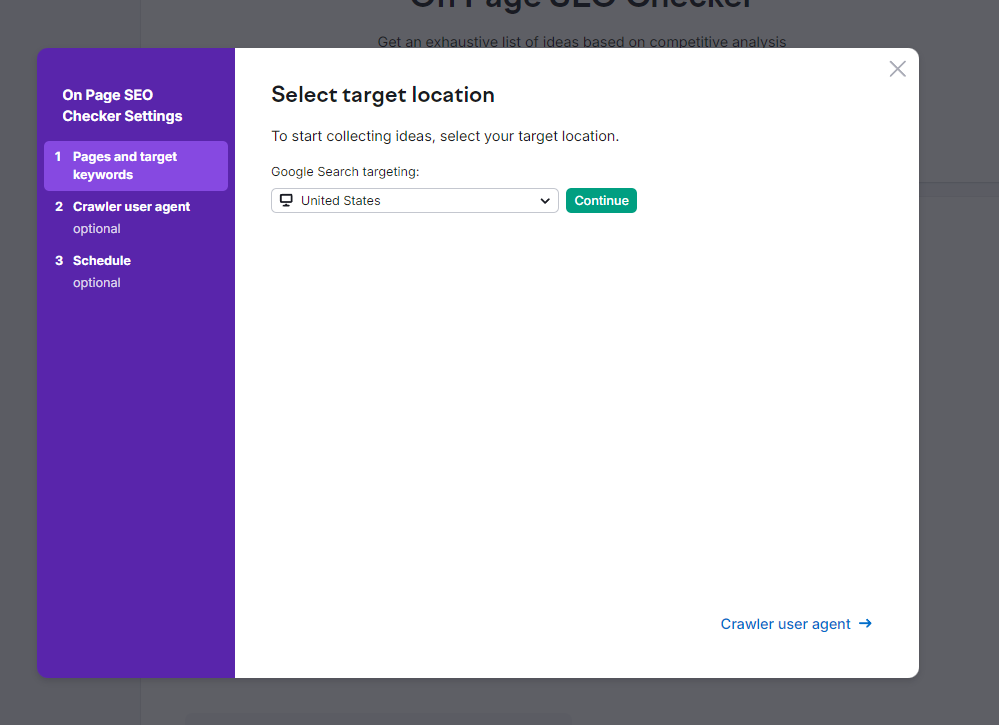Click the Select target location heading
The height and width of the screenshot is (725, 999).
(x=383, y=95)
